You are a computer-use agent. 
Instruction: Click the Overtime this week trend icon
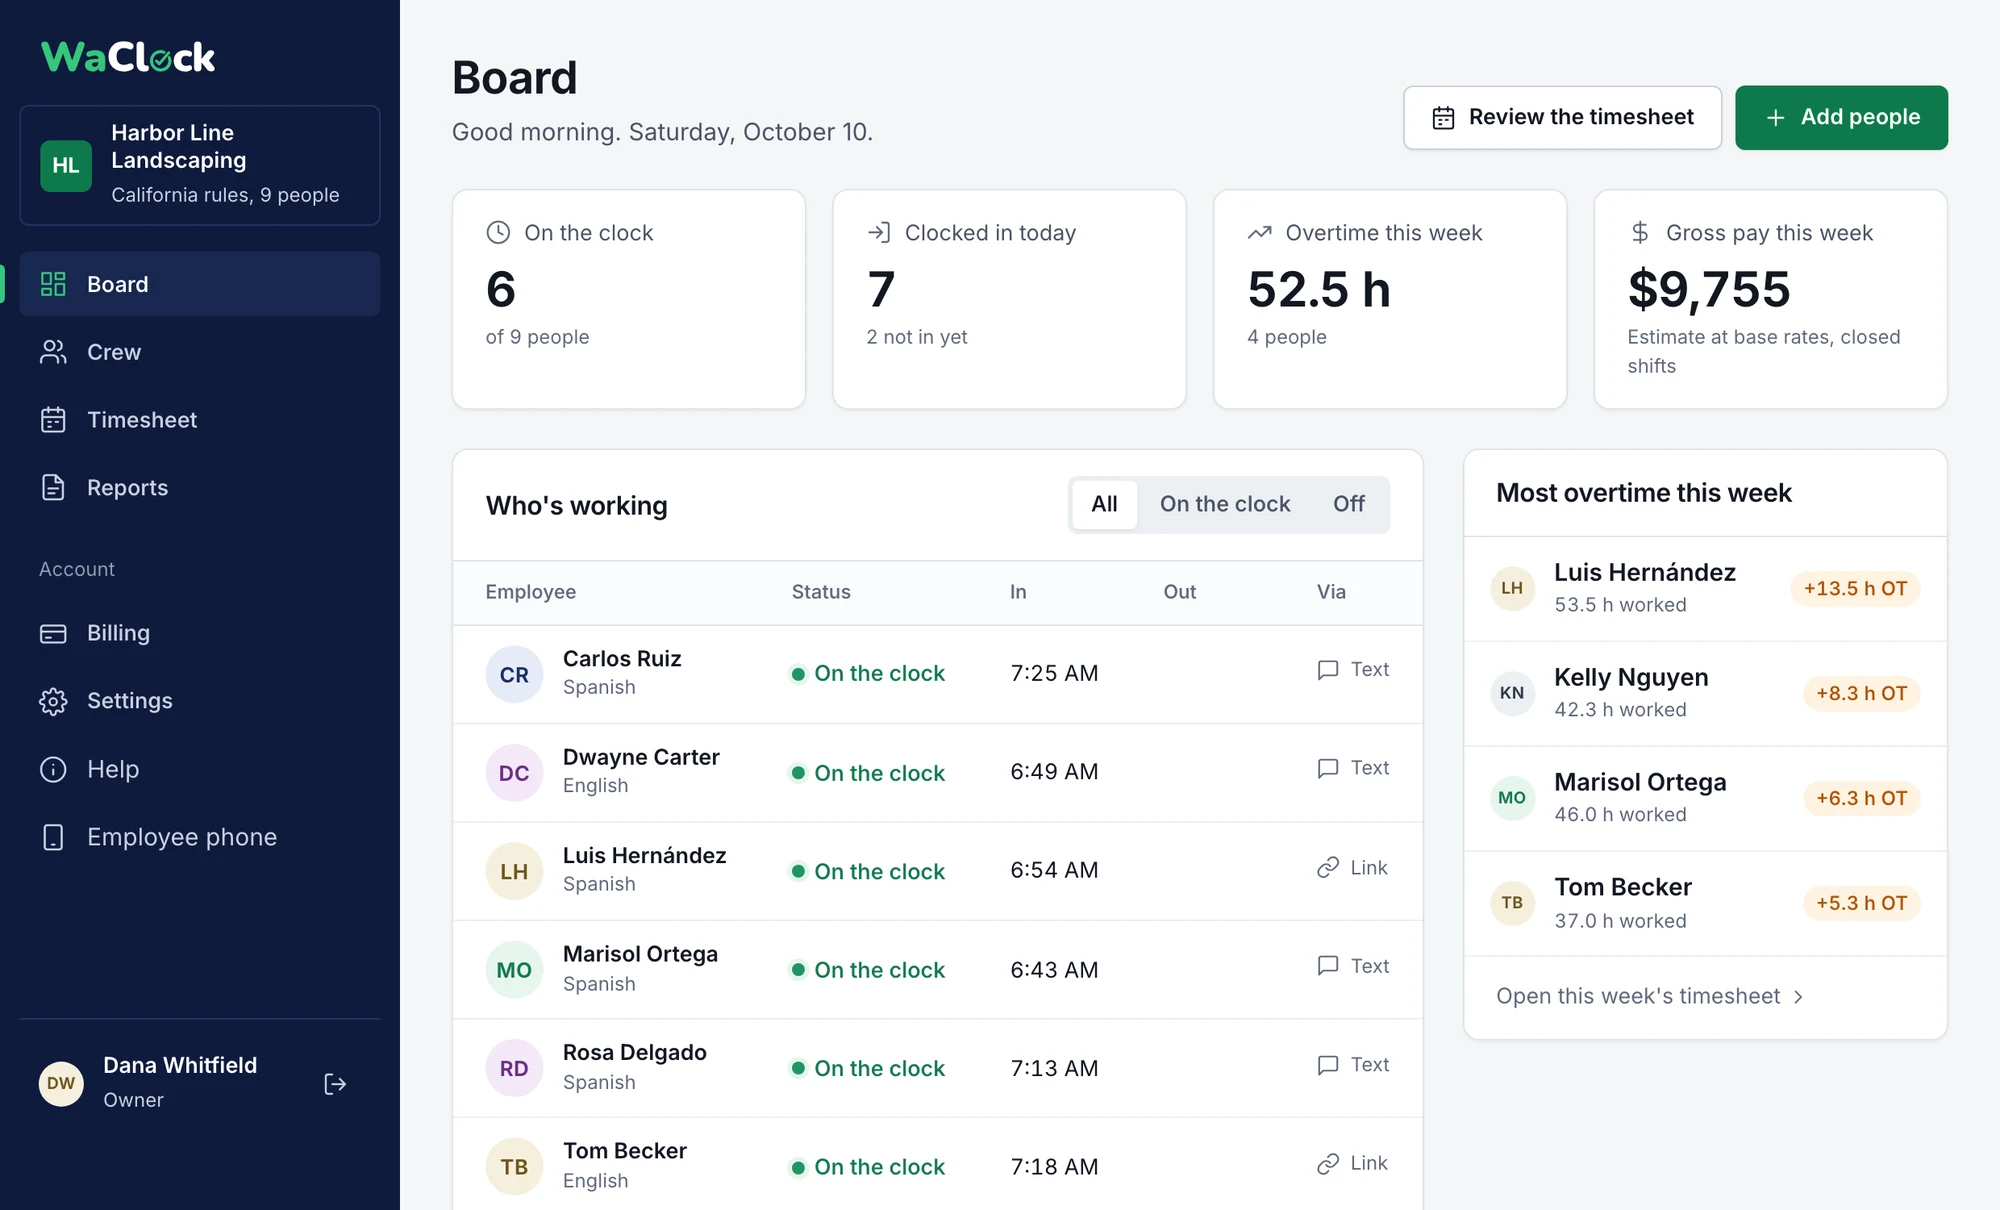pos(1260,233)
